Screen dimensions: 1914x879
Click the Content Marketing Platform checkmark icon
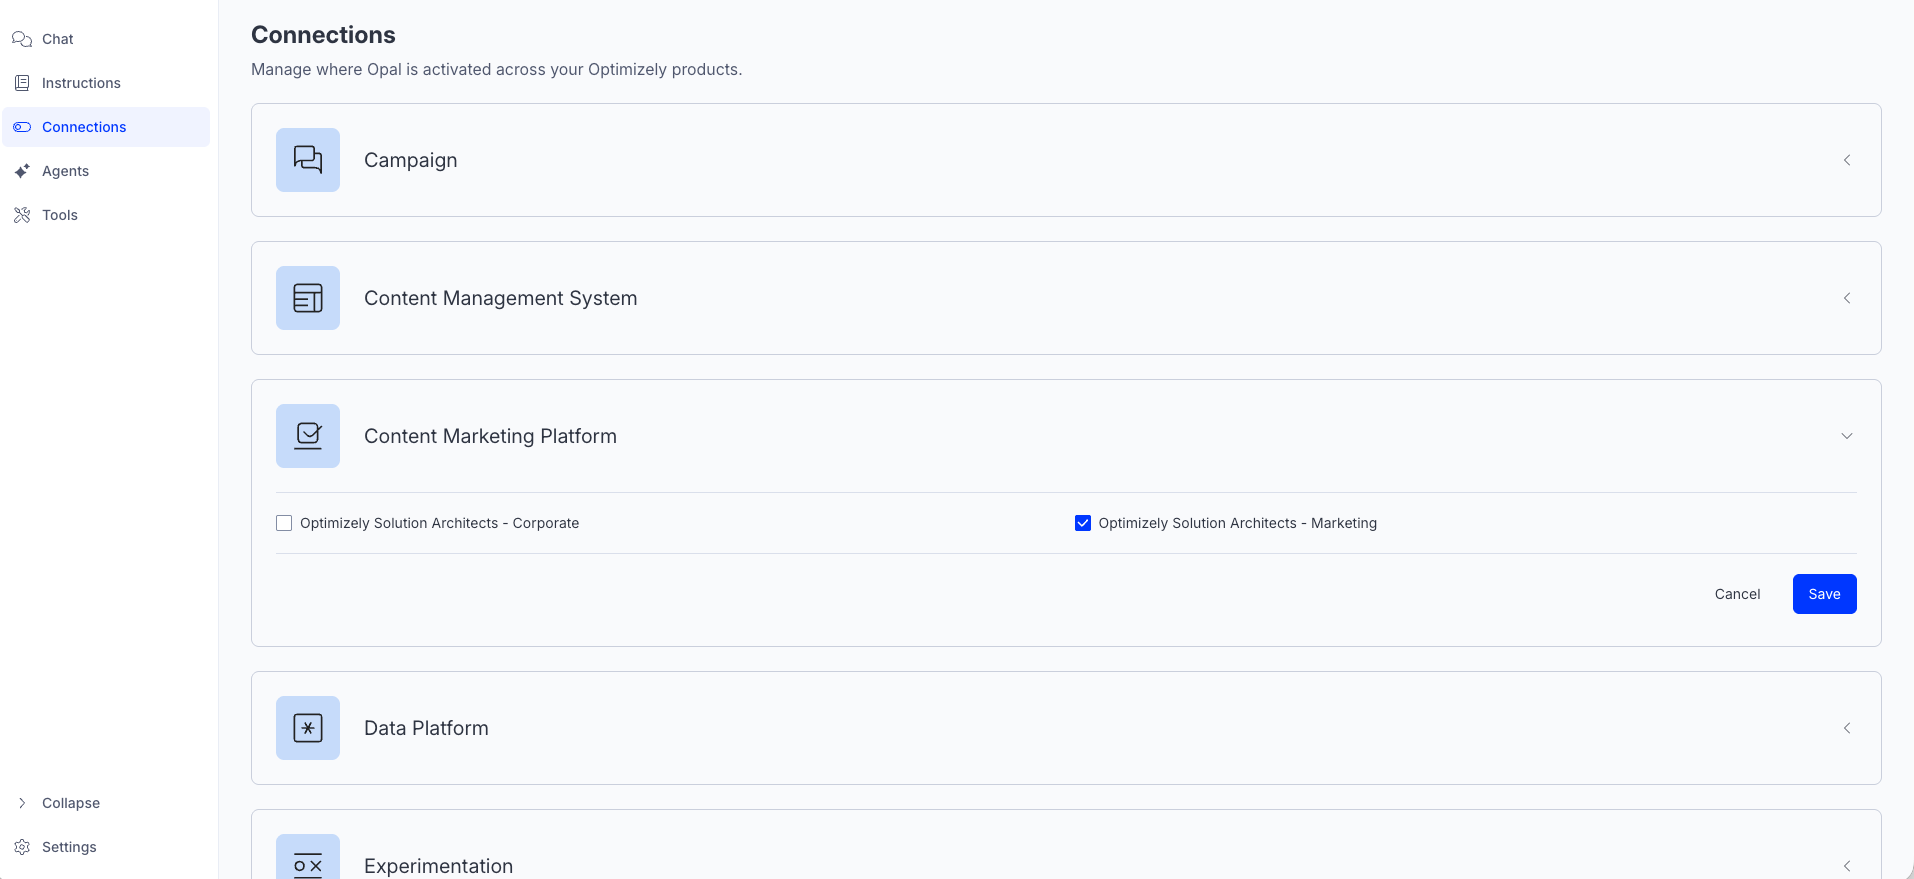308,436
